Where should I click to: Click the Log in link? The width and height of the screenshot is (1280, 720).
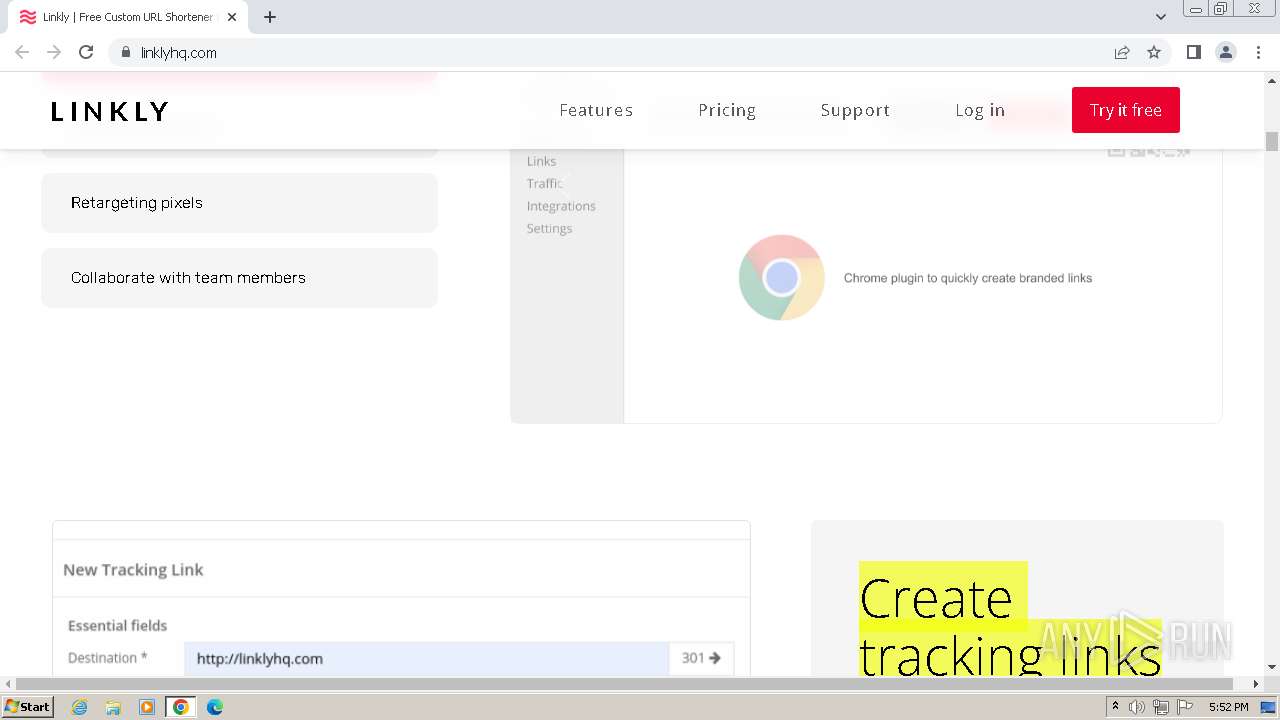click(x=980, y=110)
